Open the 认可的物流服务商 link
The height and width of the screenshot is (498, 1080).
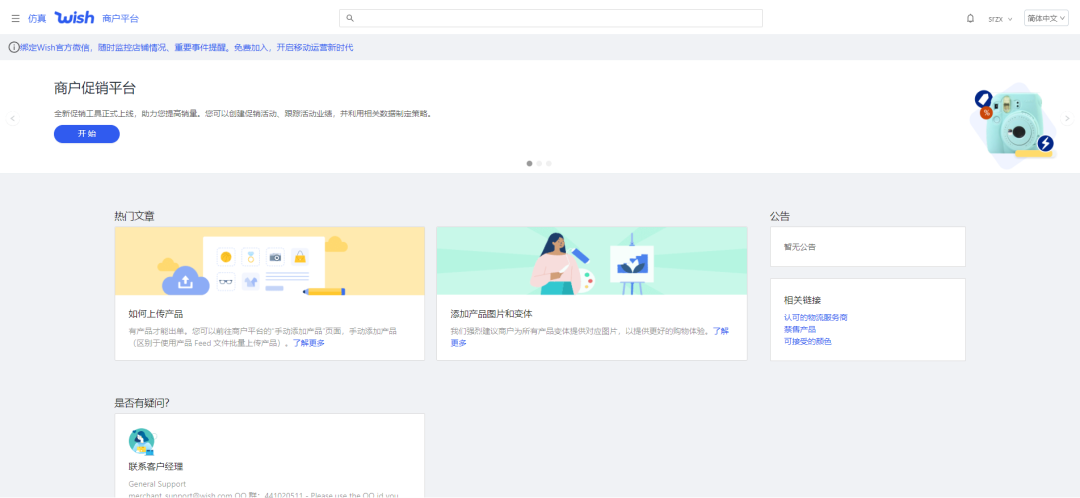coord(815,317)
